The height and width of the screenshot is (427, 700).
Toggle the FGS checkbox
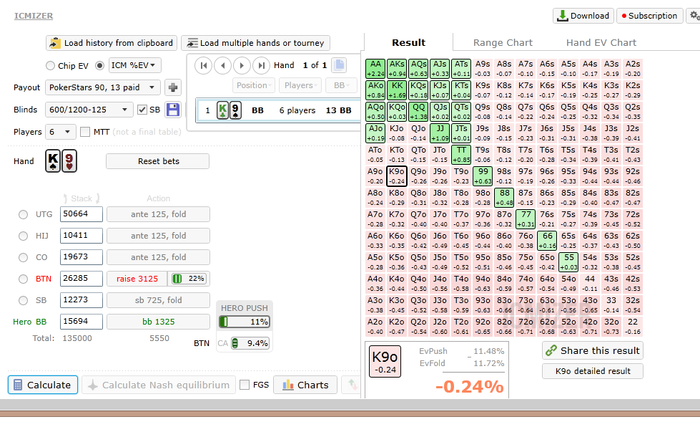(244, 385)
